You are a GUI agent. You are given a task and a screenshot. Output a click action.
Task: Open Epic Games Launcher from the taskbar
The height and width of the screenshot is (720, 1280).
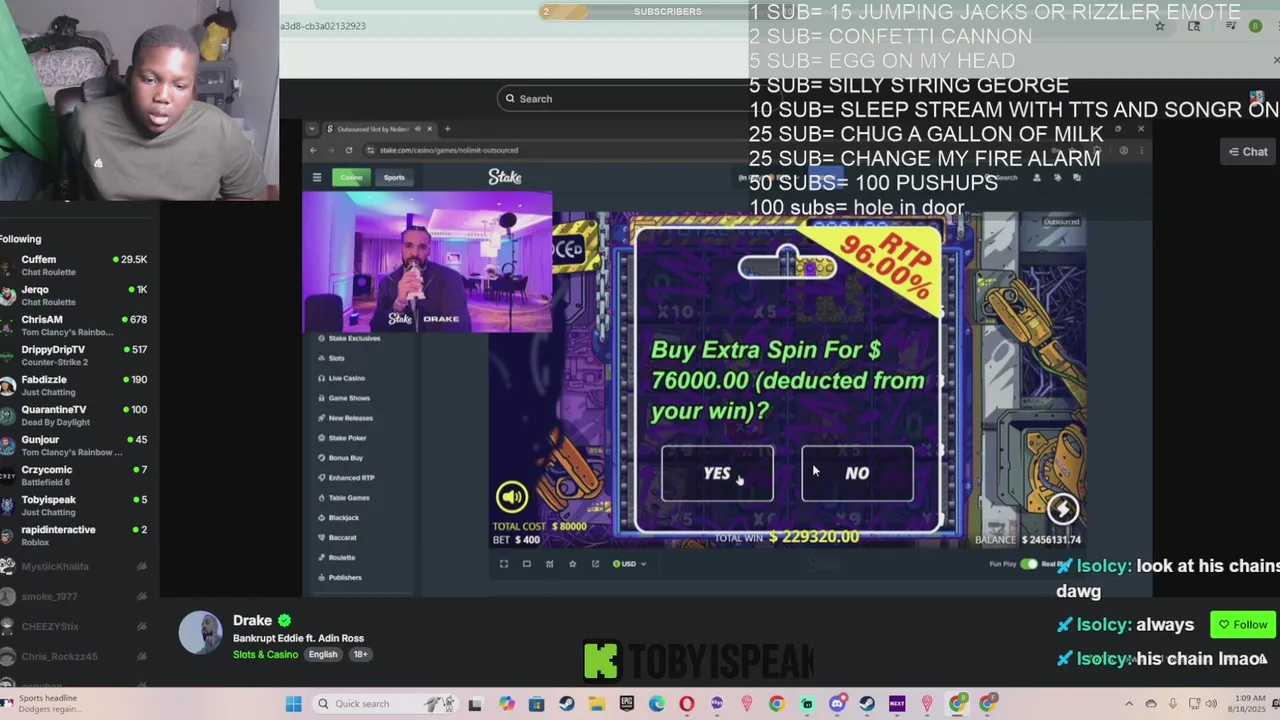pos(627,704)
